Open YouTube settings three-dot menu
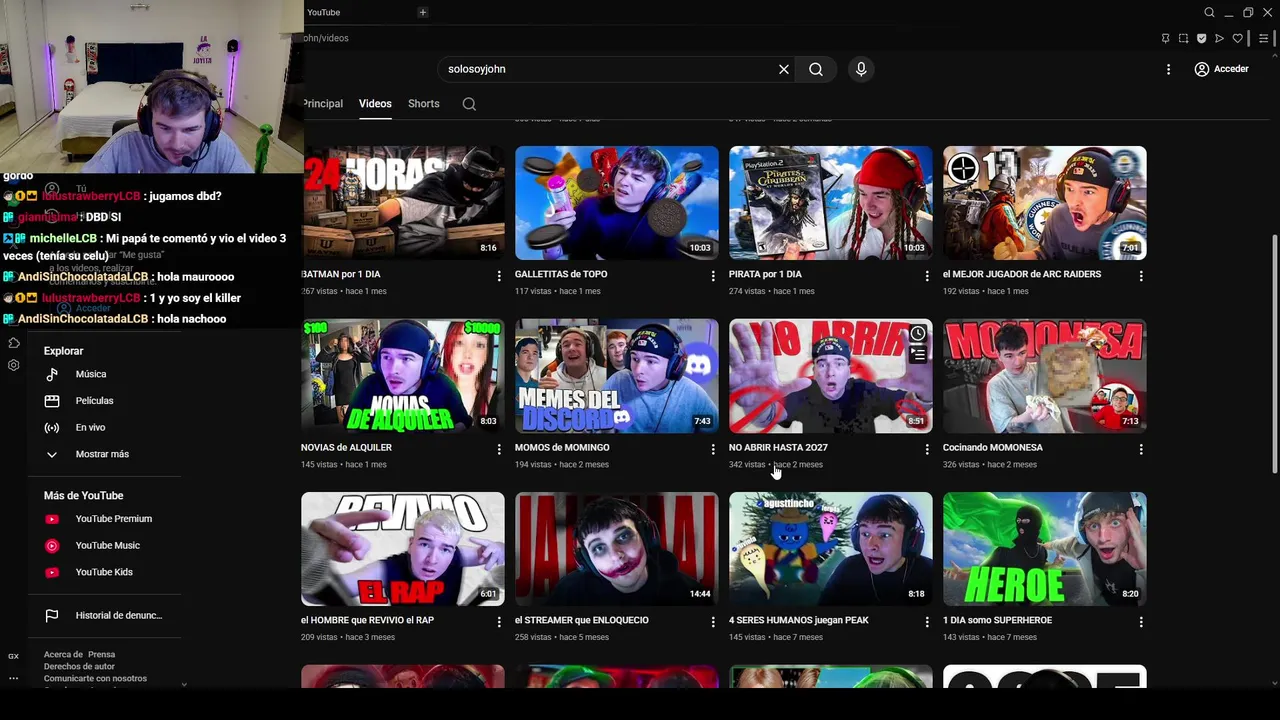Image resolution: width=1280 pixels, height=720 pixels. [x=1168, y=69]
